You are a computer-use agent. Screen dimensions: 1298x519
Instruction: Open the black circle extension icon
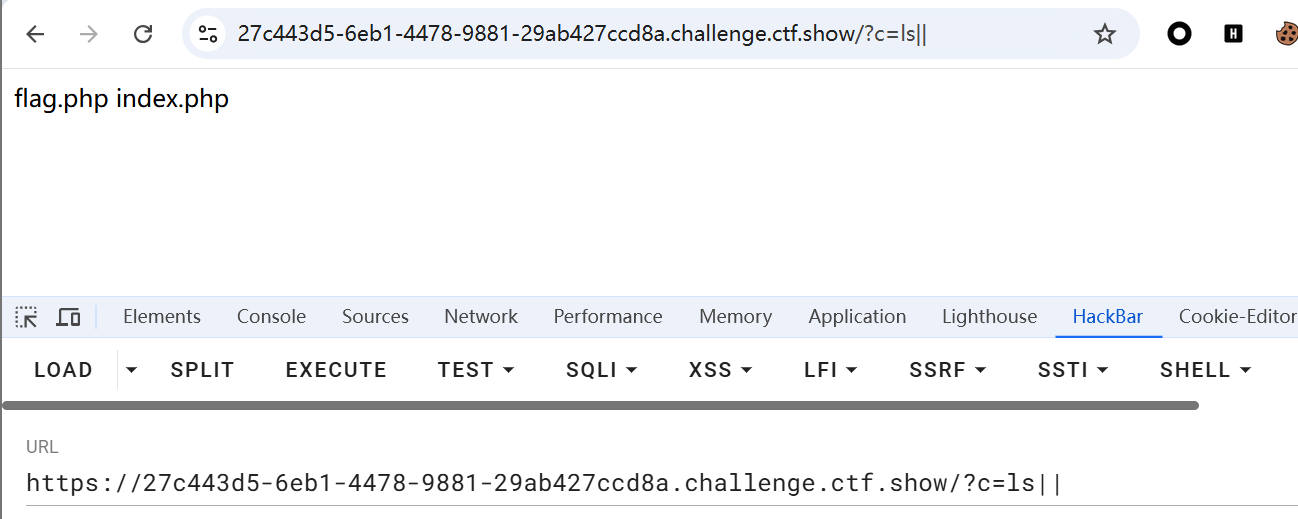pyautogui.click(x=1180, y=34)
